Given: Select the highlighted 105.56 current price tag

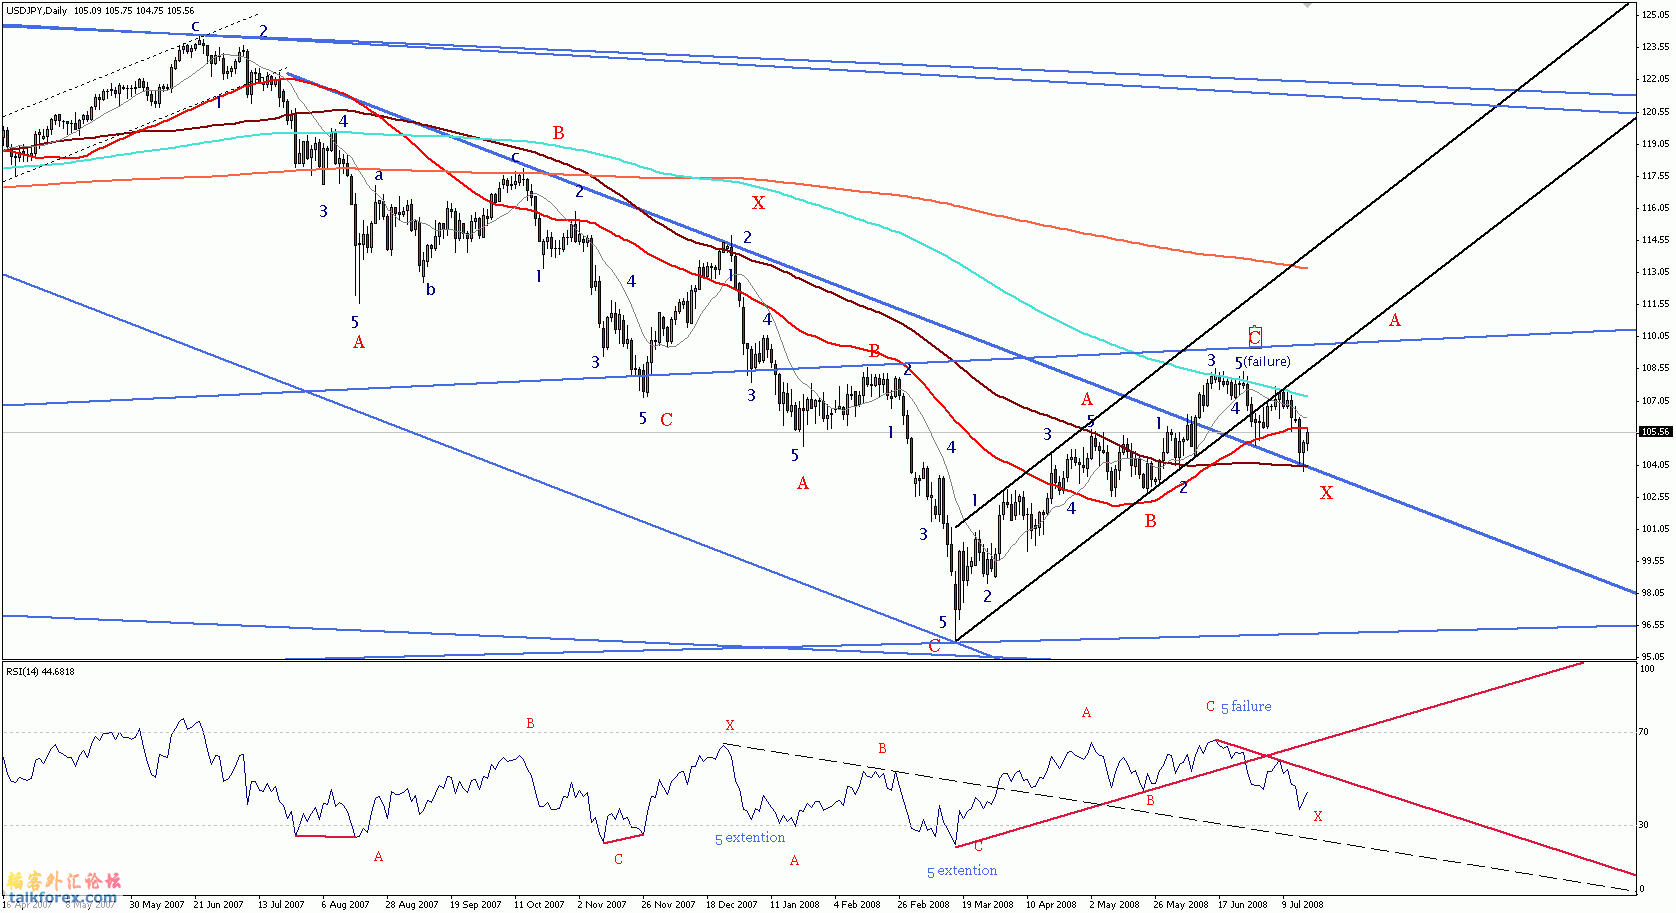Looking at the screenshot, I should [1655, 432].
